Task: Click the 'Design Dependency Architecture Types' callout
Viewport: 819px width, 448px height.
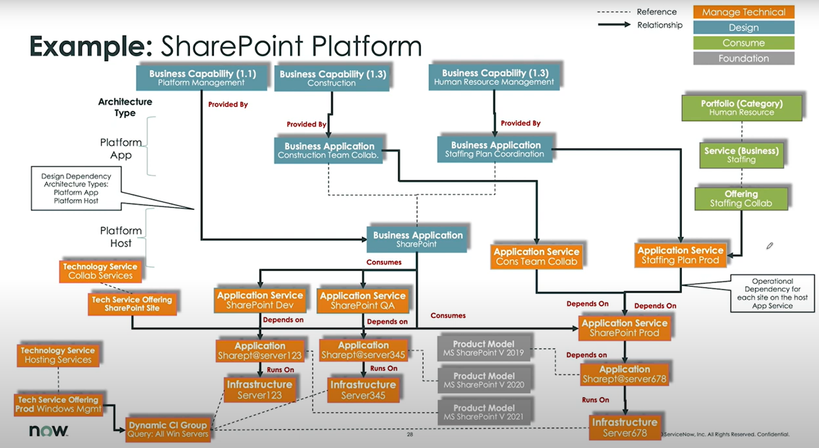Action: coord(76,188)
